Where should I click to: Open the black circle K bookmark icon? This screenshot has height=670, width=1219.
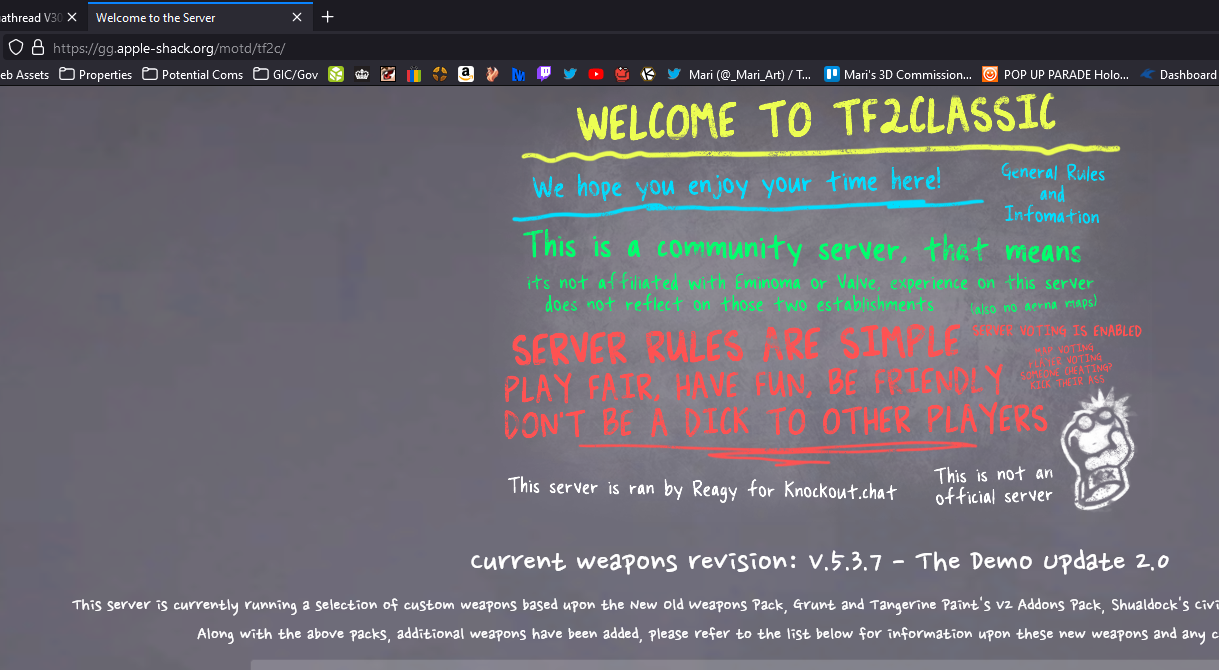648,74
